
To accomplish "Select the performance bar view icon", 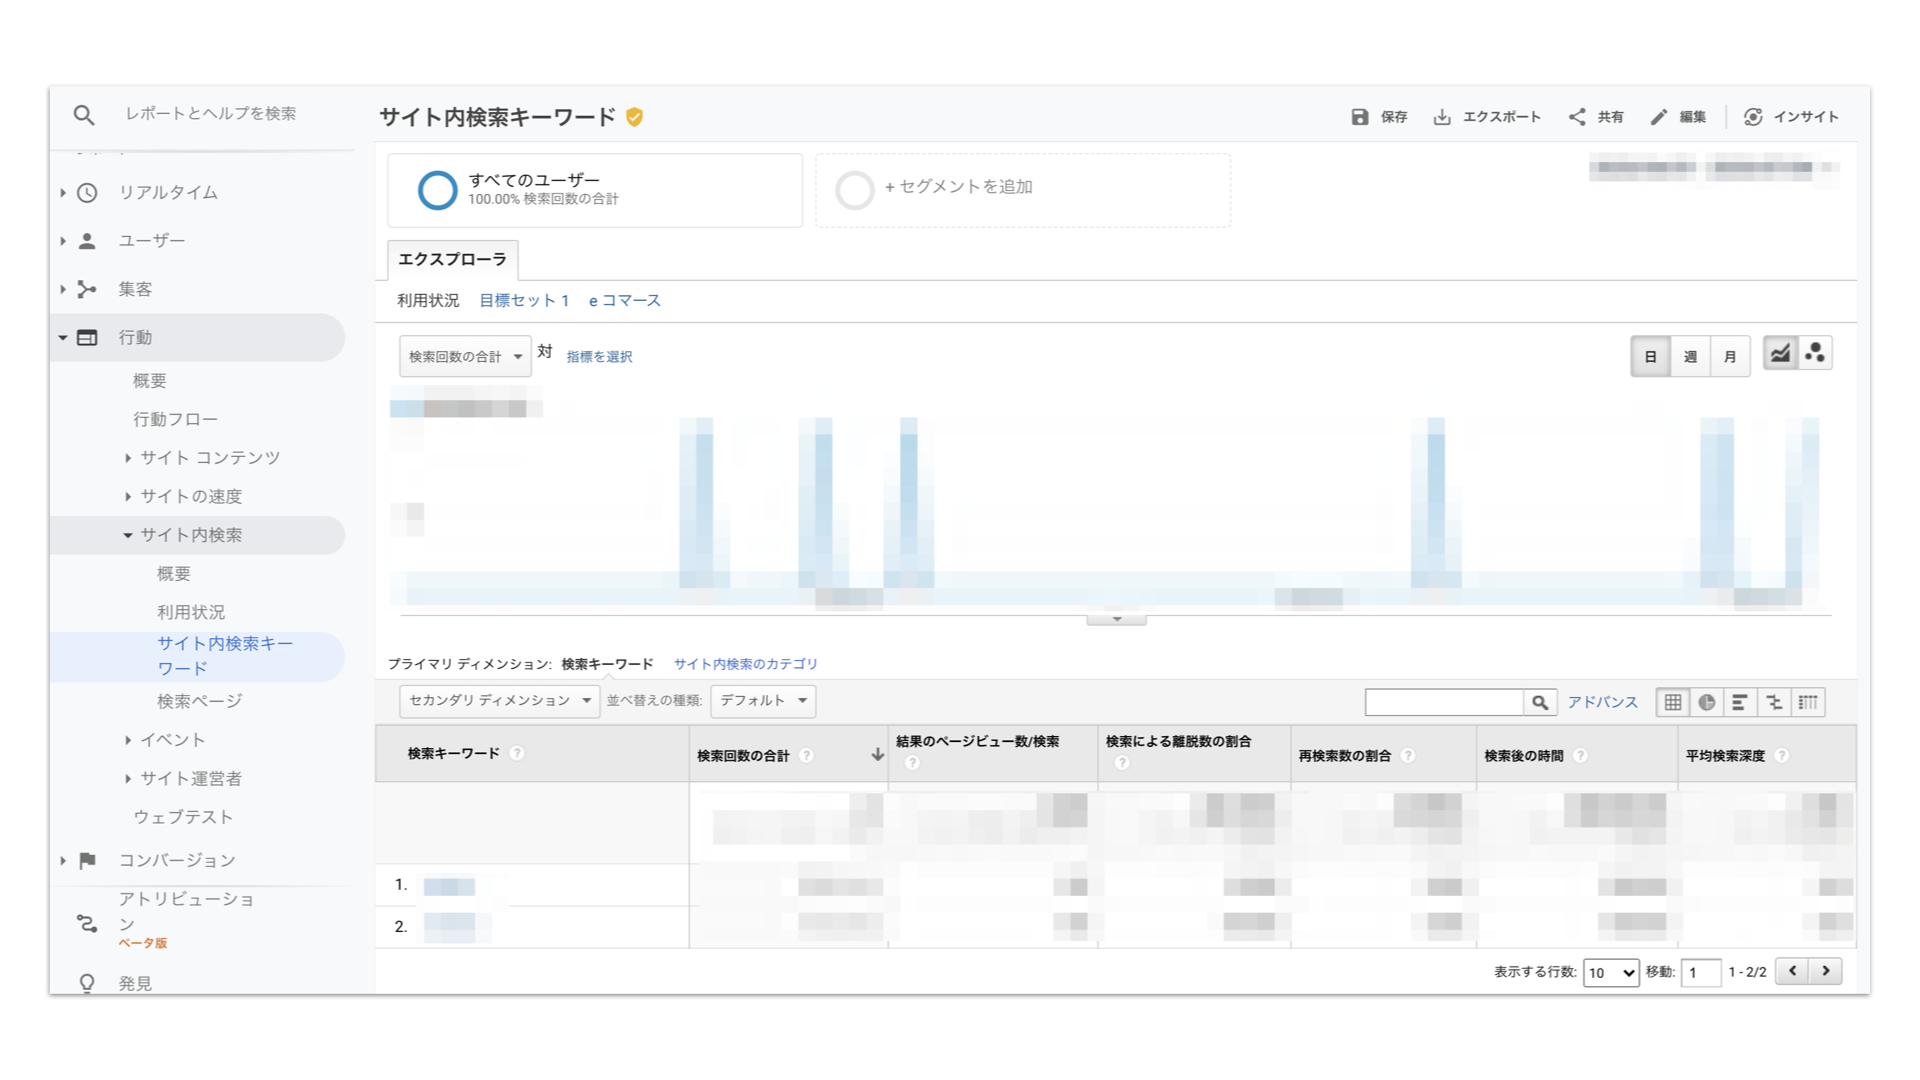I will [1740, 703].
